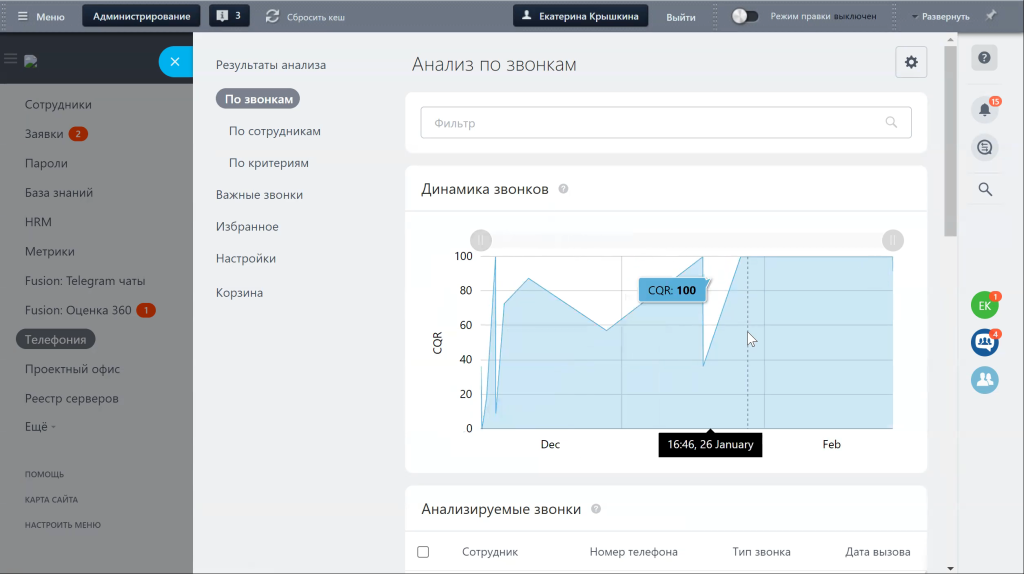Click the page vertical scrollbar
The width and height of the screenshot is (1024, 574).
950,140
